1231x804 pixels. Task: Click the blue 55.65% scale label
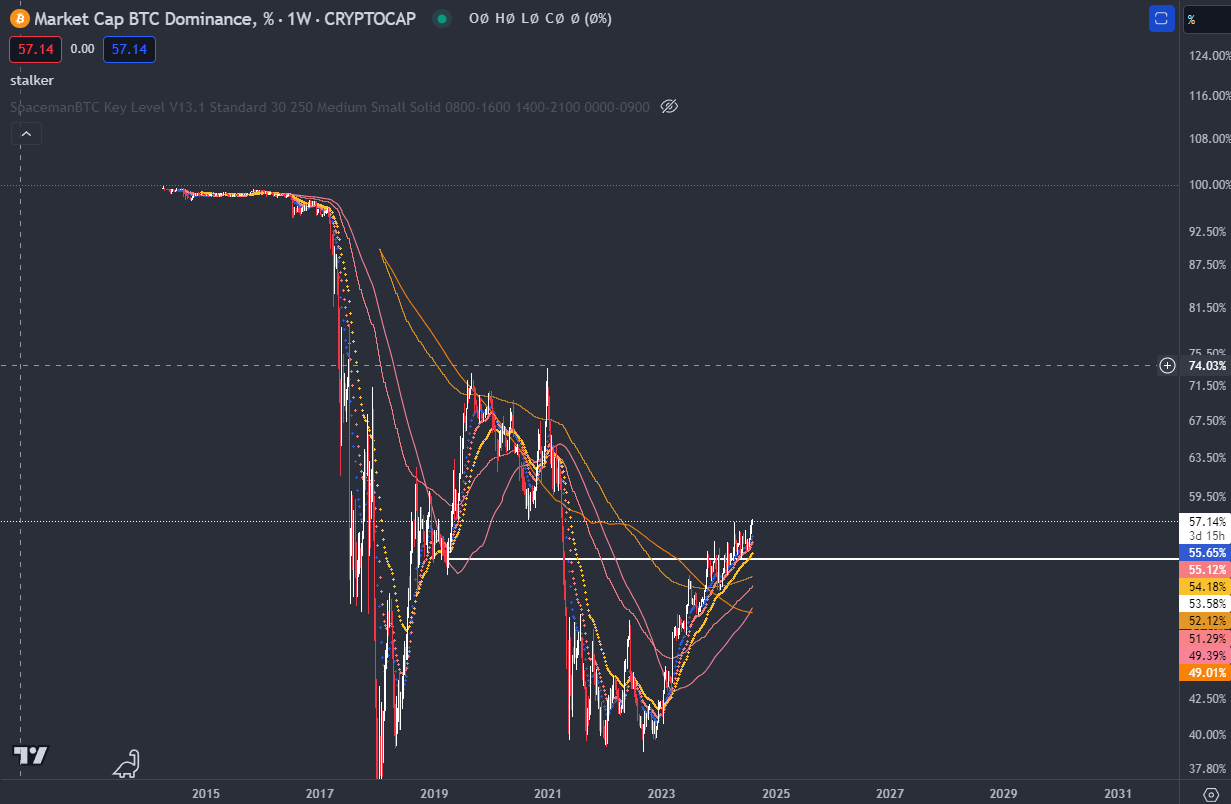(1206, 552)
